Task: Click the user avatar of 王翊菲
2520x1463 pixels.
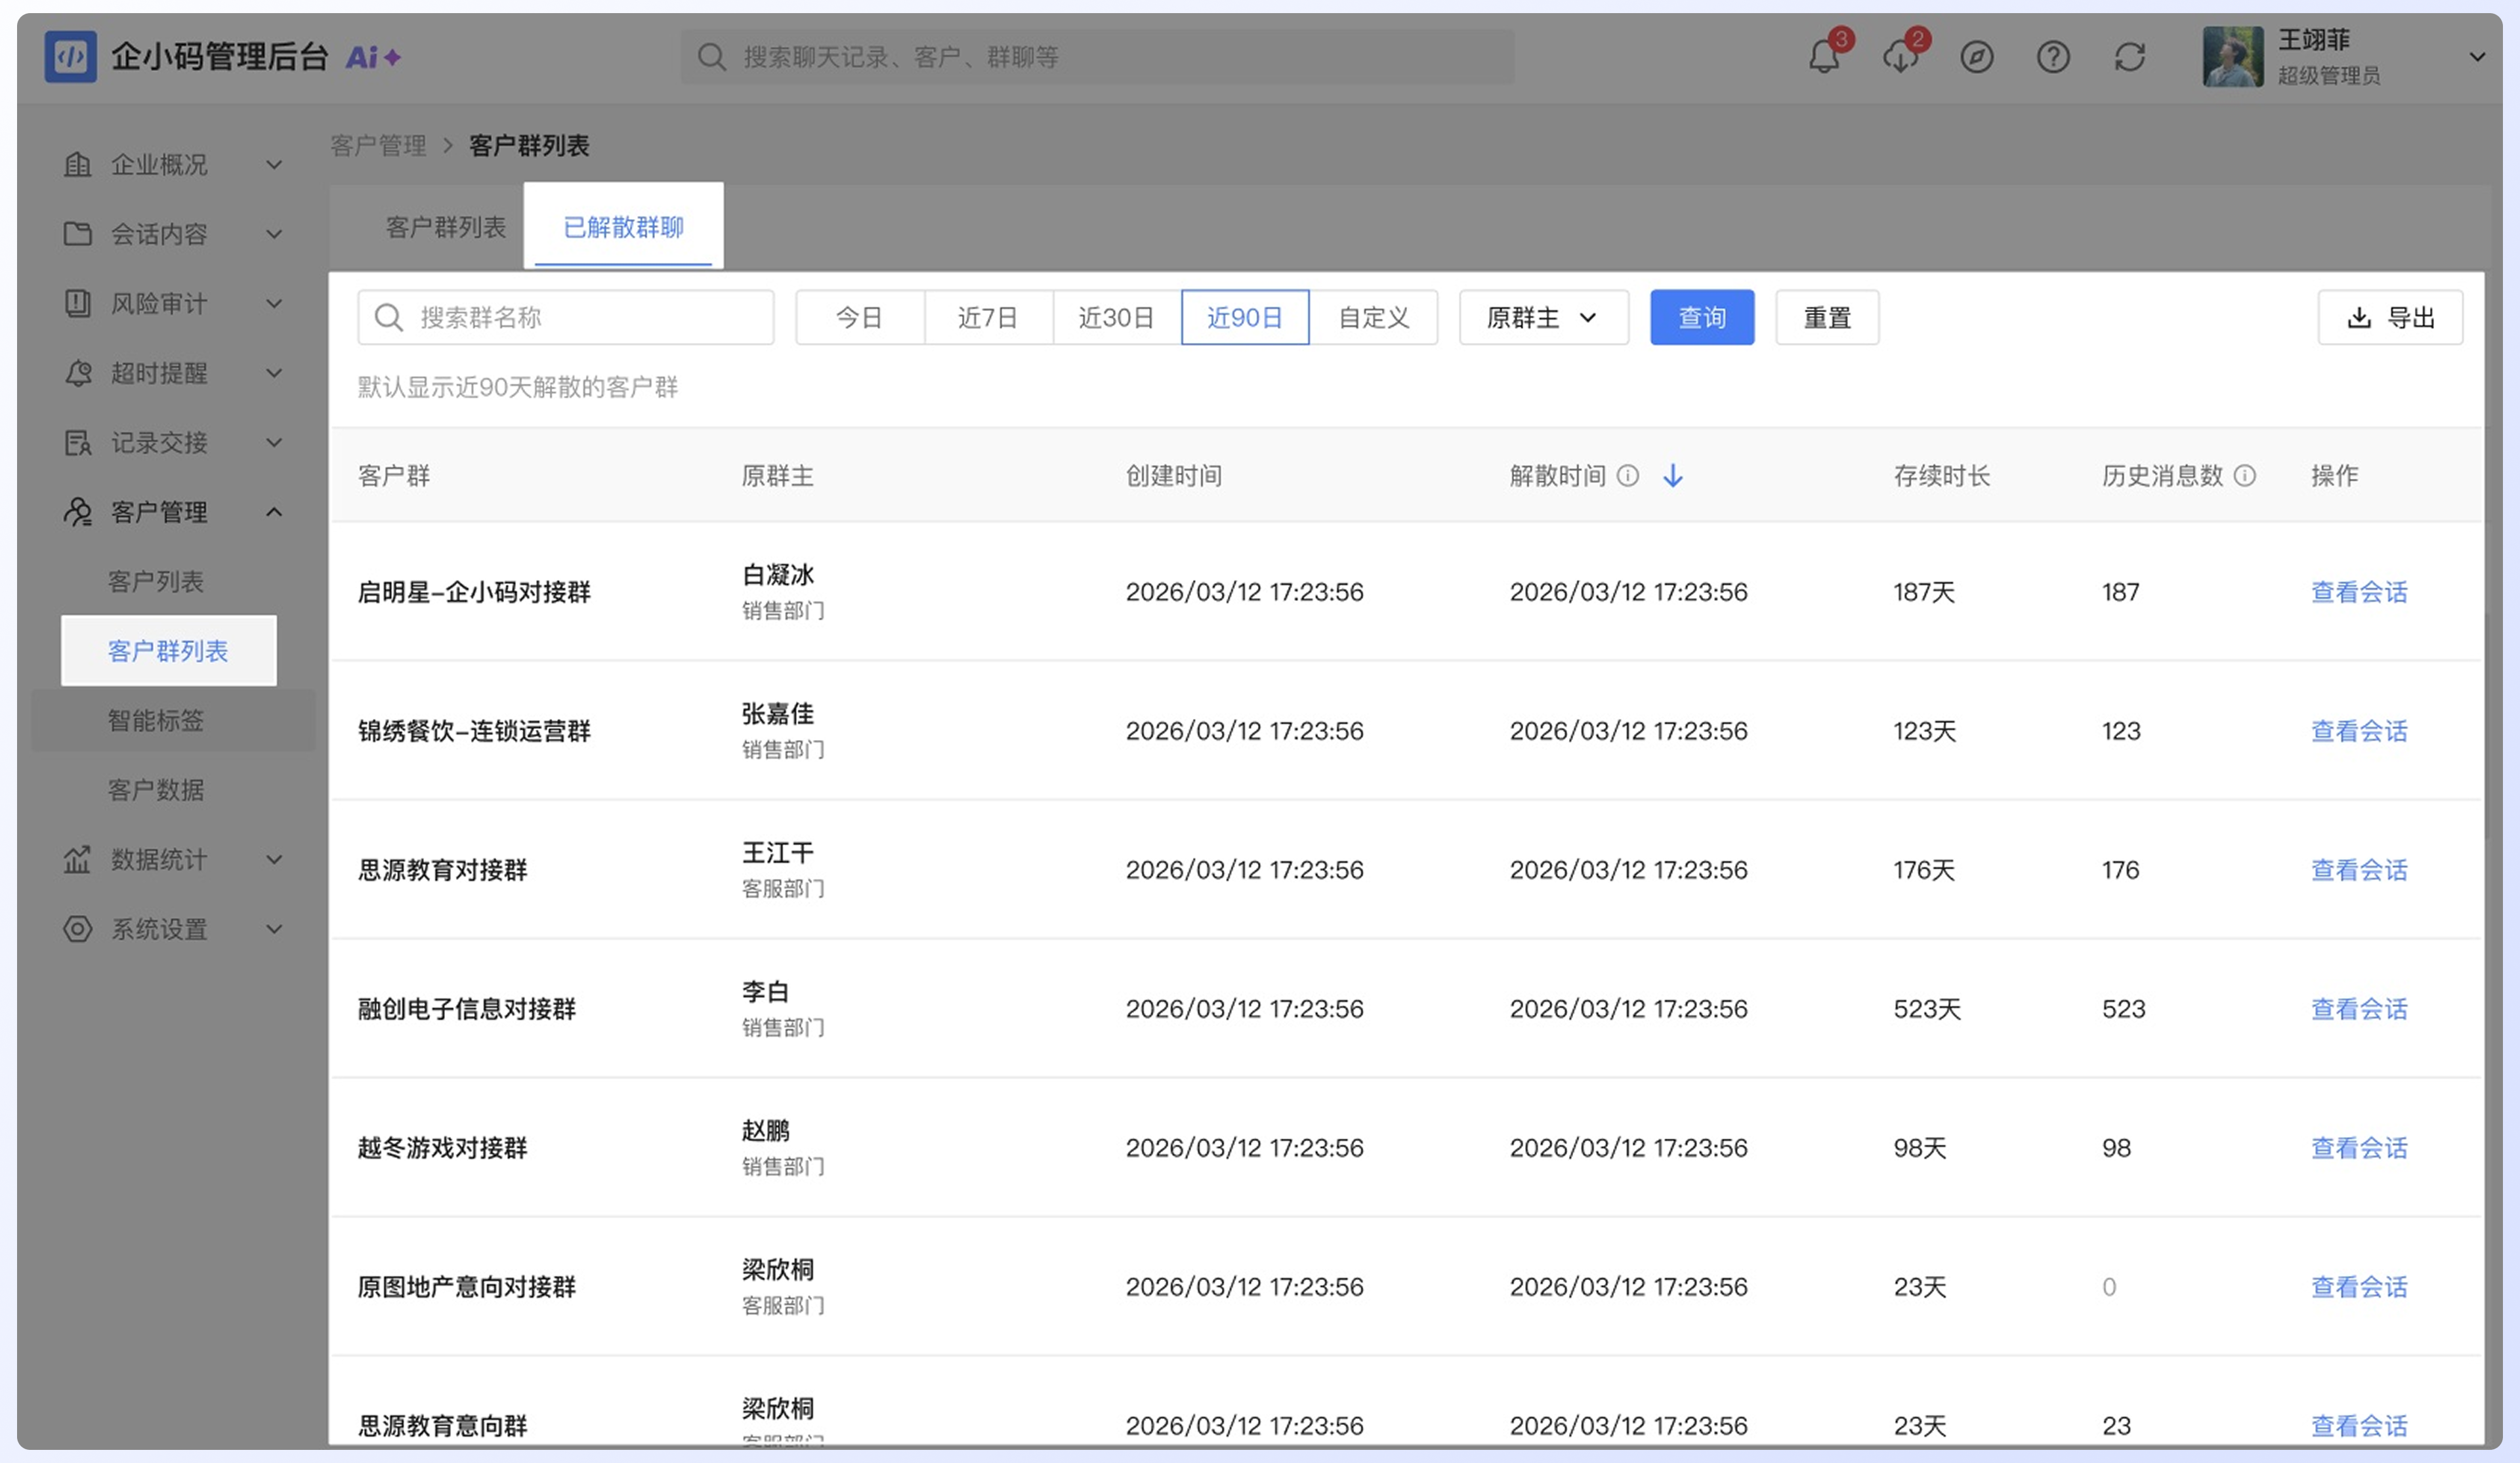Action: pyautogui.click(x=2233, y=57)
